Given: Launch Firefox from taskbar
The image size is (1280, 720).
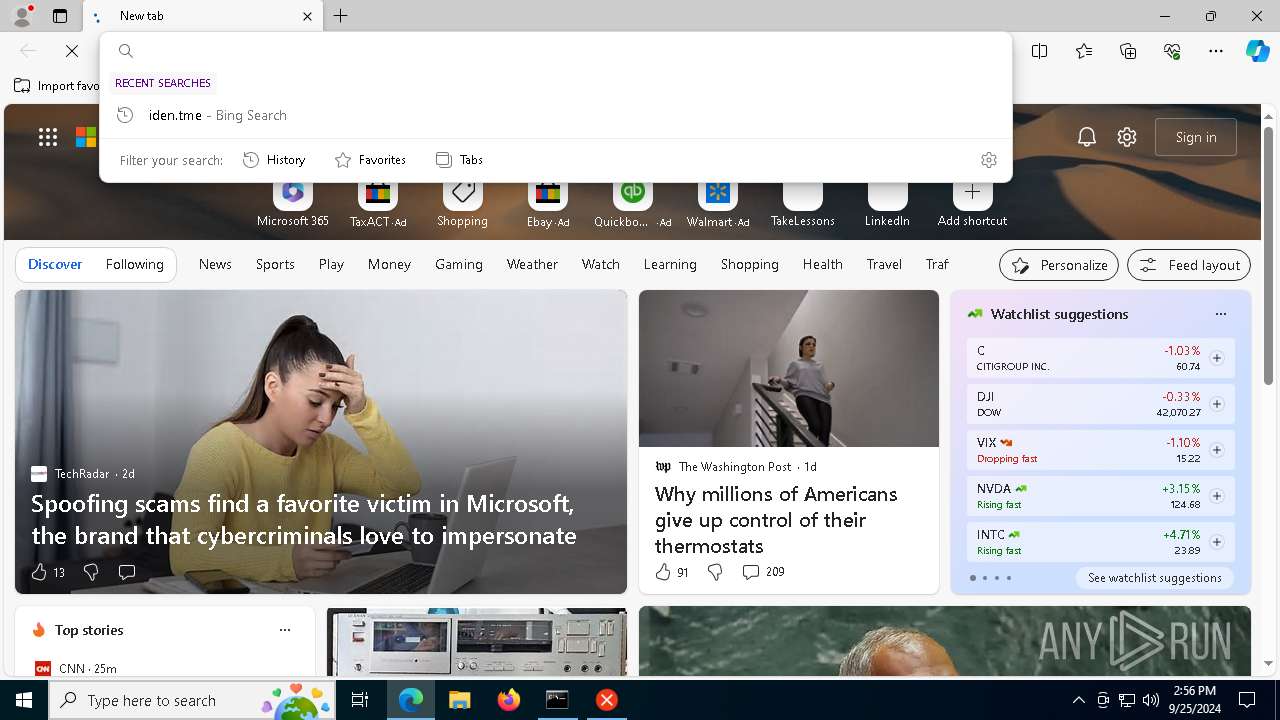Looking at the screenshot, I should (508, 700).
